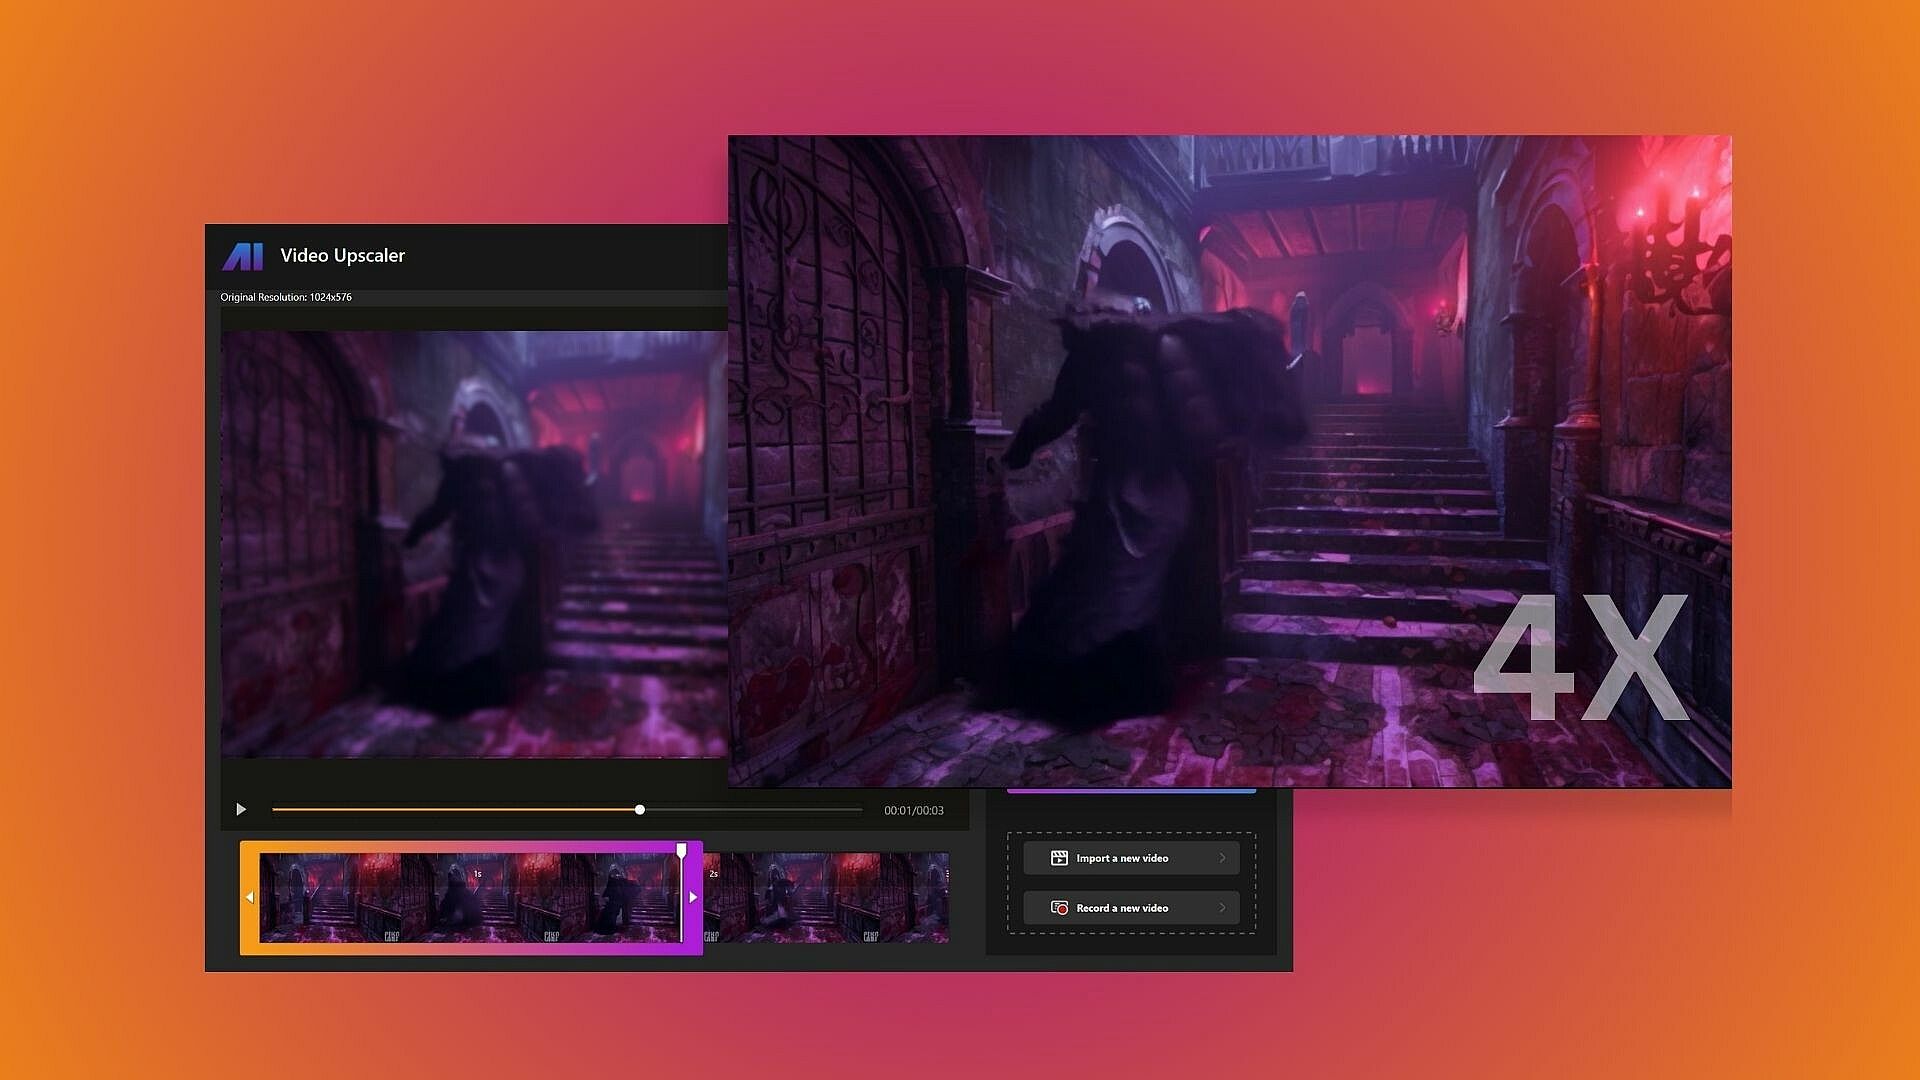Click the AI logo icon
The width and height of the screenshot is (1920, 1080).
coord(242,256)
